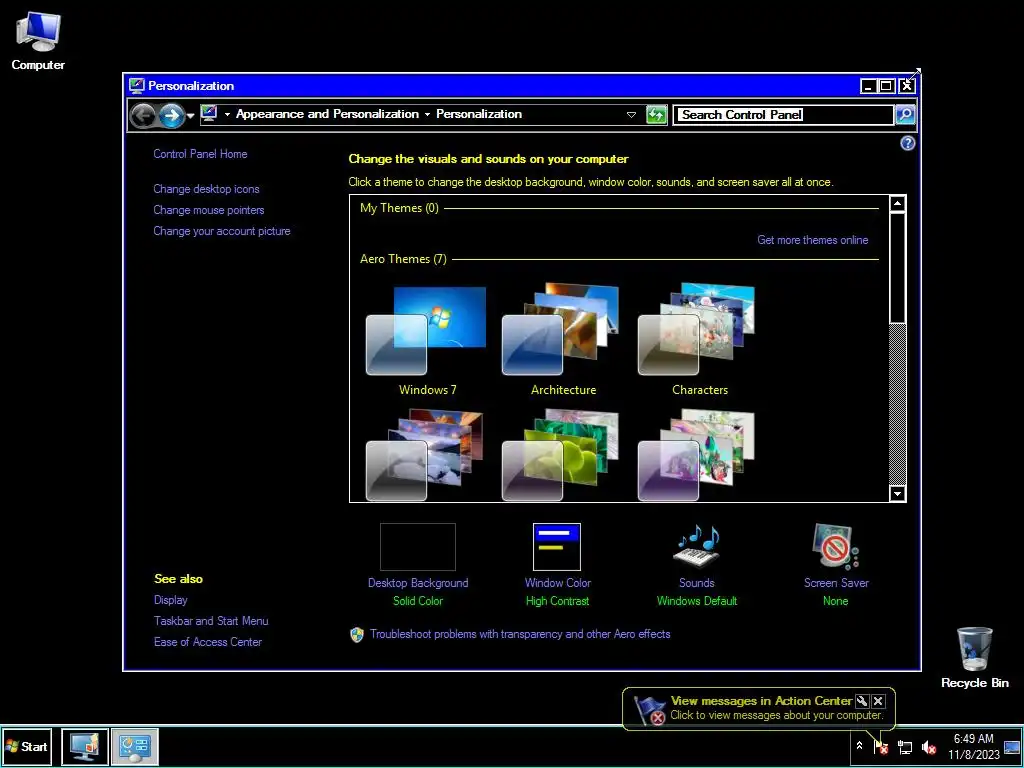Open recent pages dropdown beside Forward arrow
Image resolution: width=1024 pixels, height=768 pixels.
190,116
